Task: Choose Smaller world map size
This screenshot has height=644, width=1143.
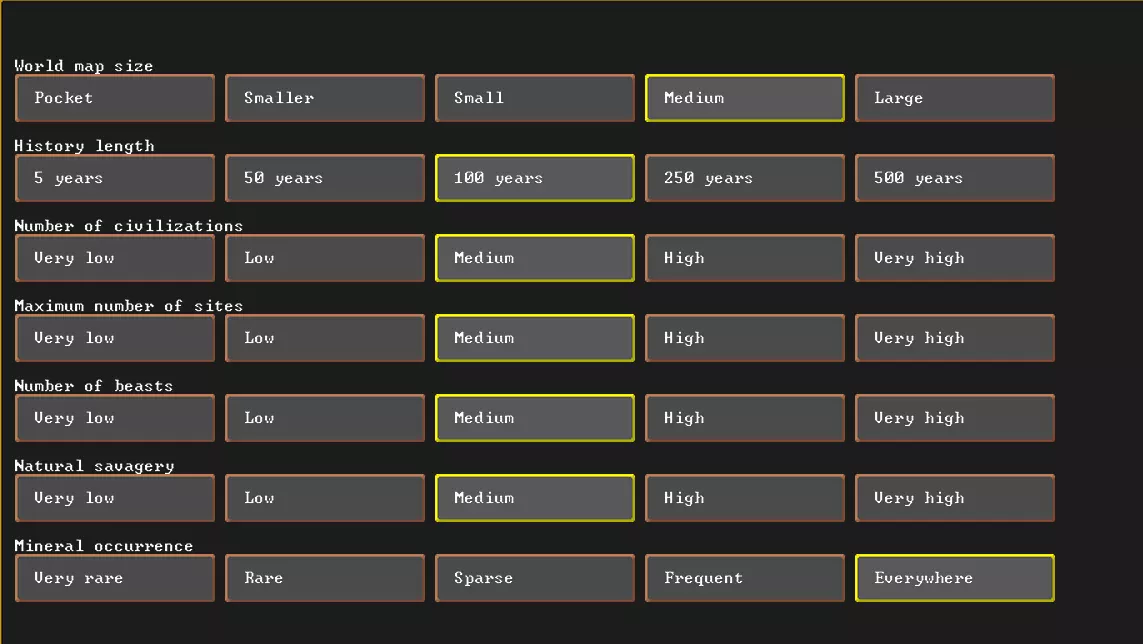Action: (x=325, y=98)
